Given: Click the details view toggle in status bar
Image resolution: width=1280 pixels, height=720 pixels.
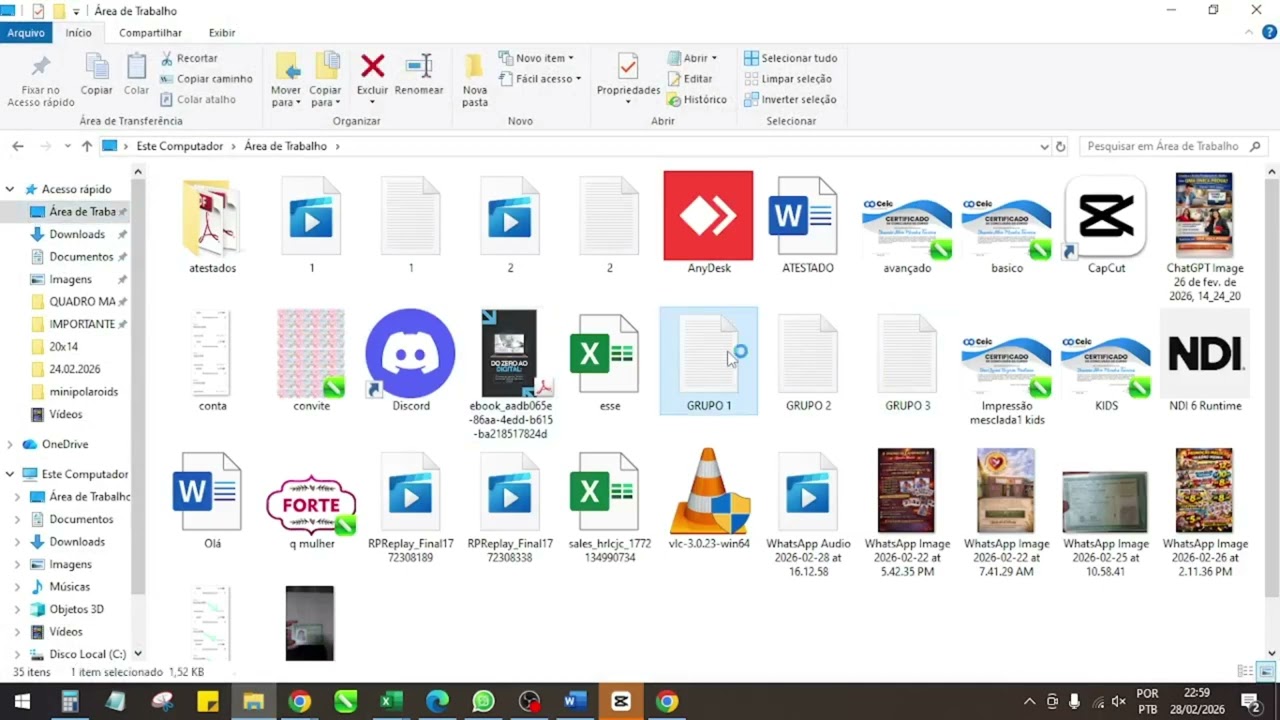Looking at the screenshot, I should pyautogui.click(x=1245, y=672).
